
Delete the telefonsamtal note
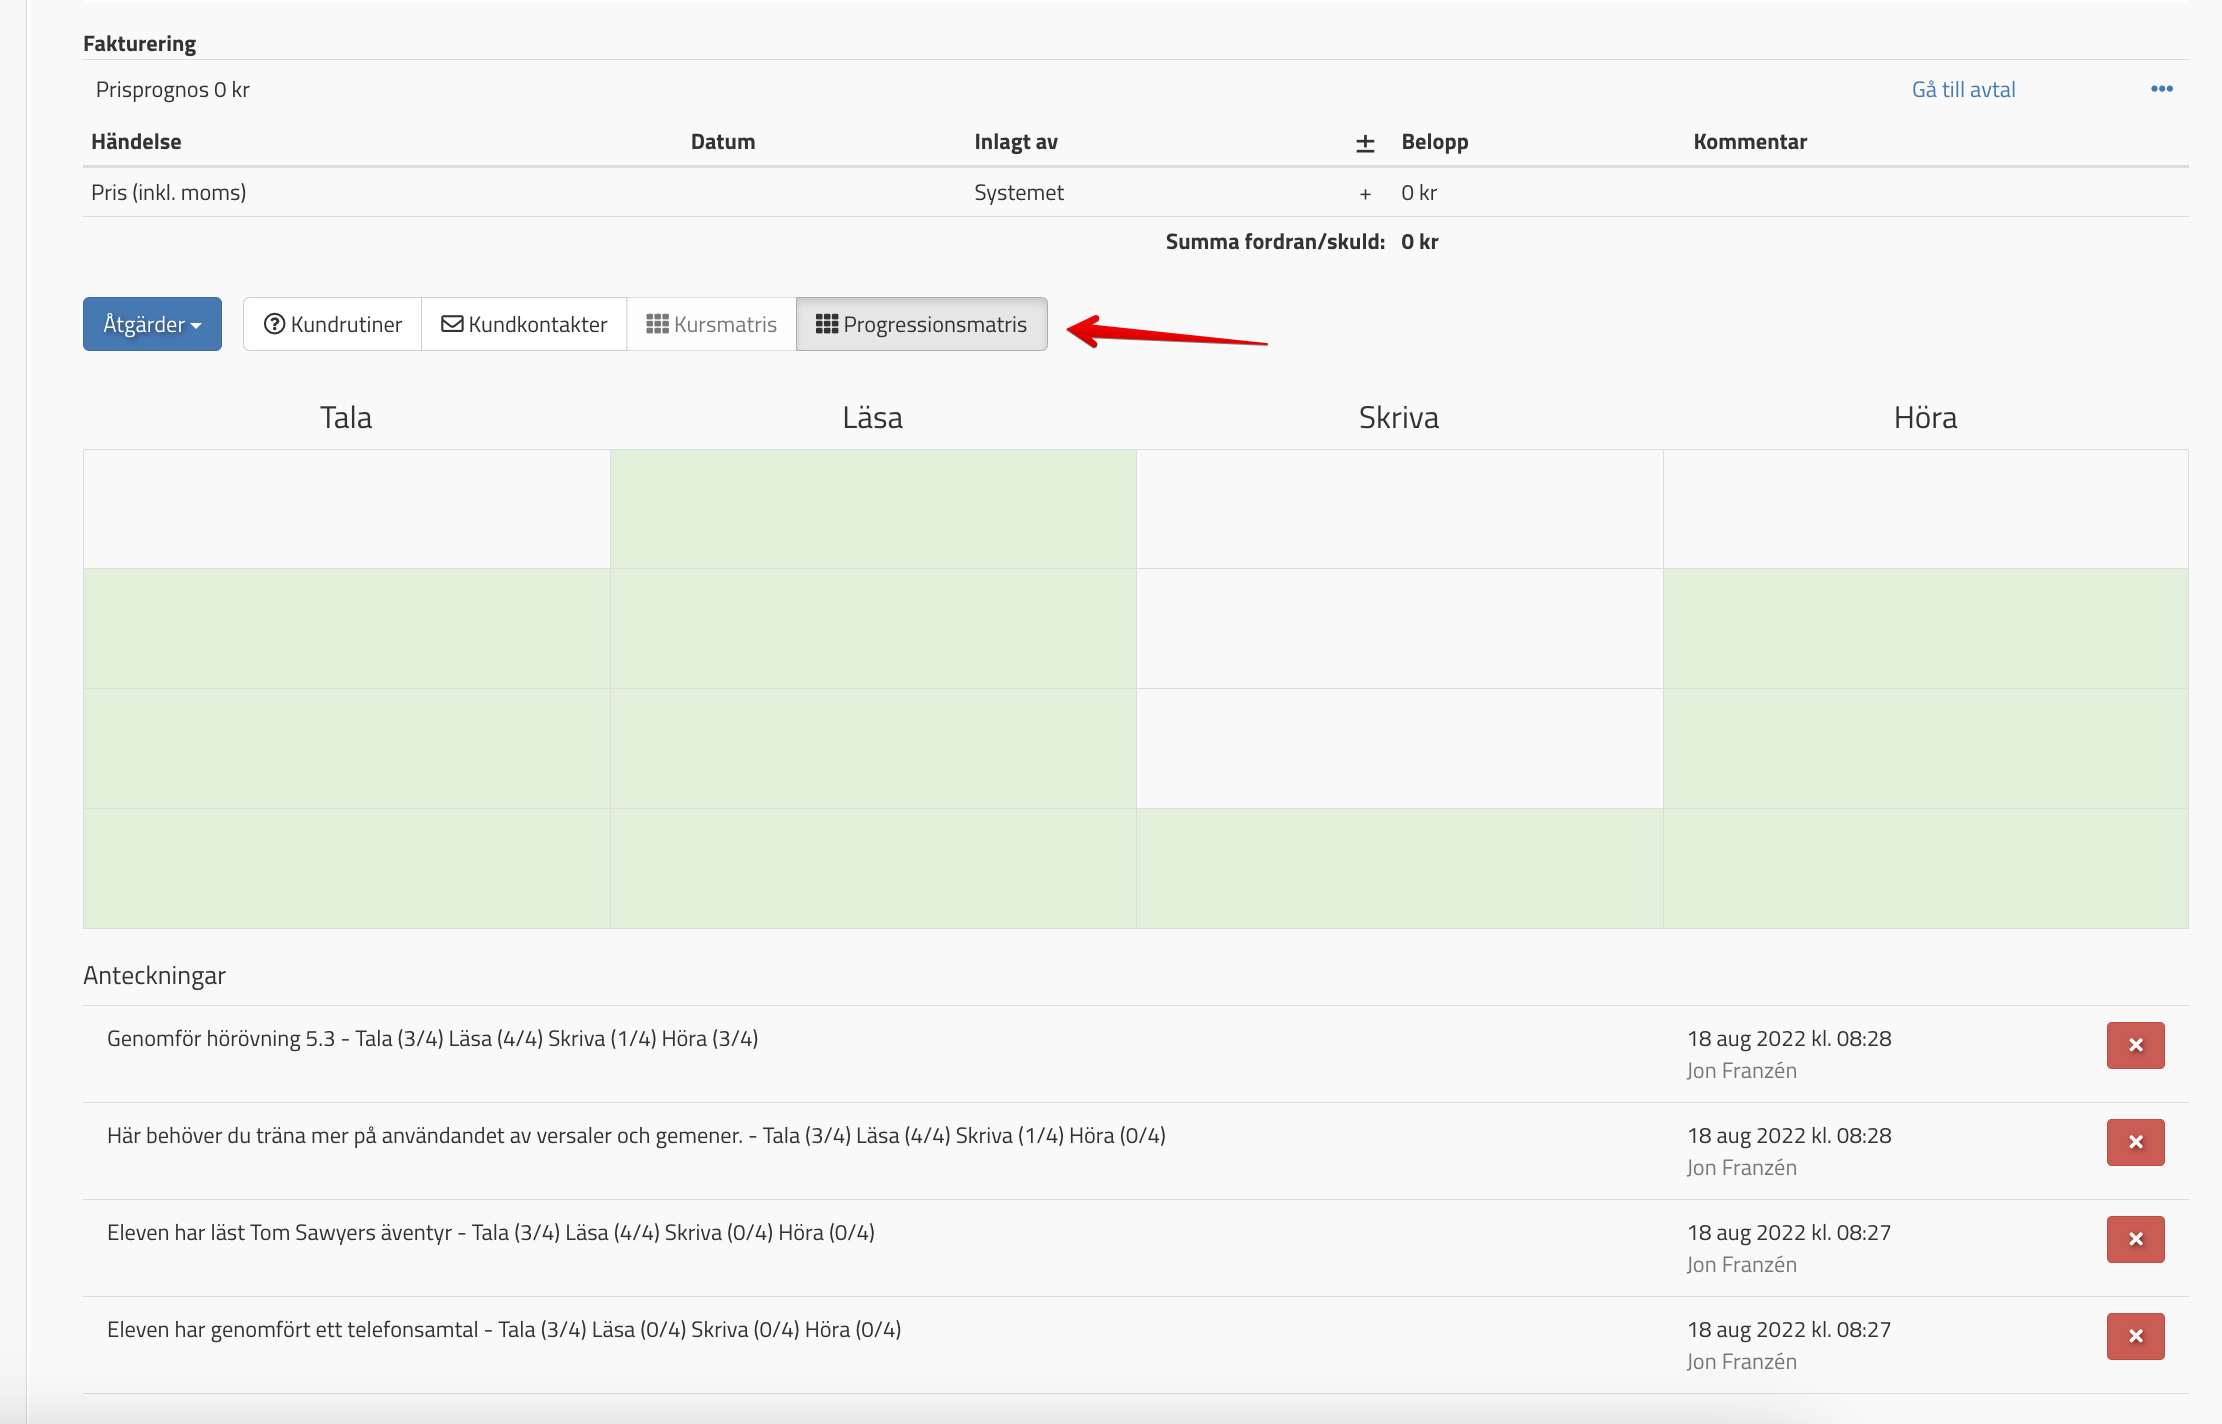(2135, 1336)
